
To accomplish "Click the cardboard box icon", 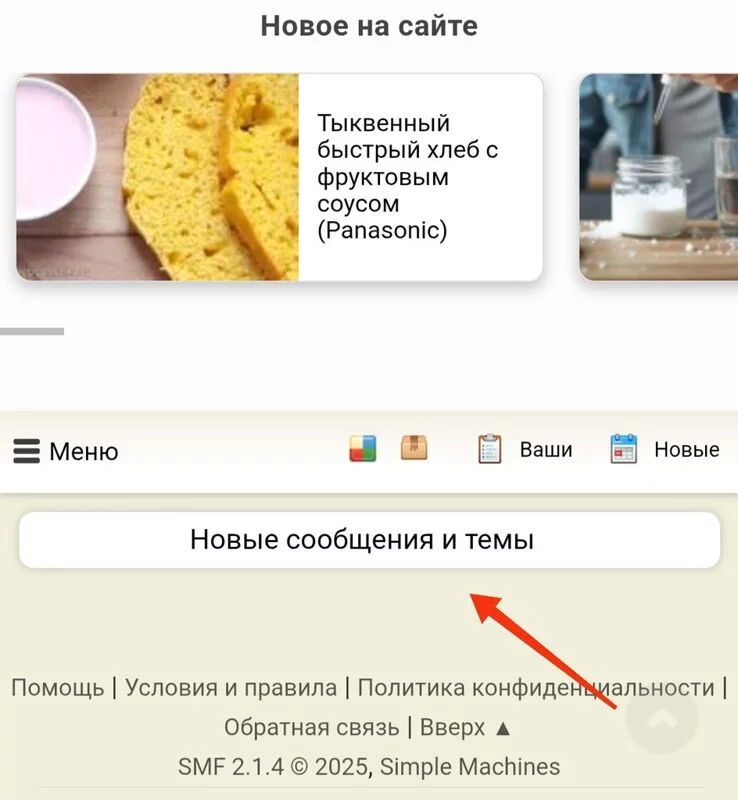I will click(414, 447).
